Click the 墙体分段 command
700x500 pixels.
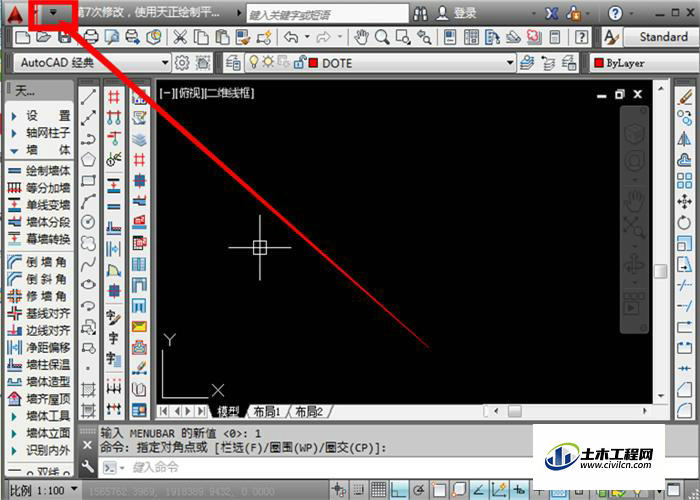40,222
